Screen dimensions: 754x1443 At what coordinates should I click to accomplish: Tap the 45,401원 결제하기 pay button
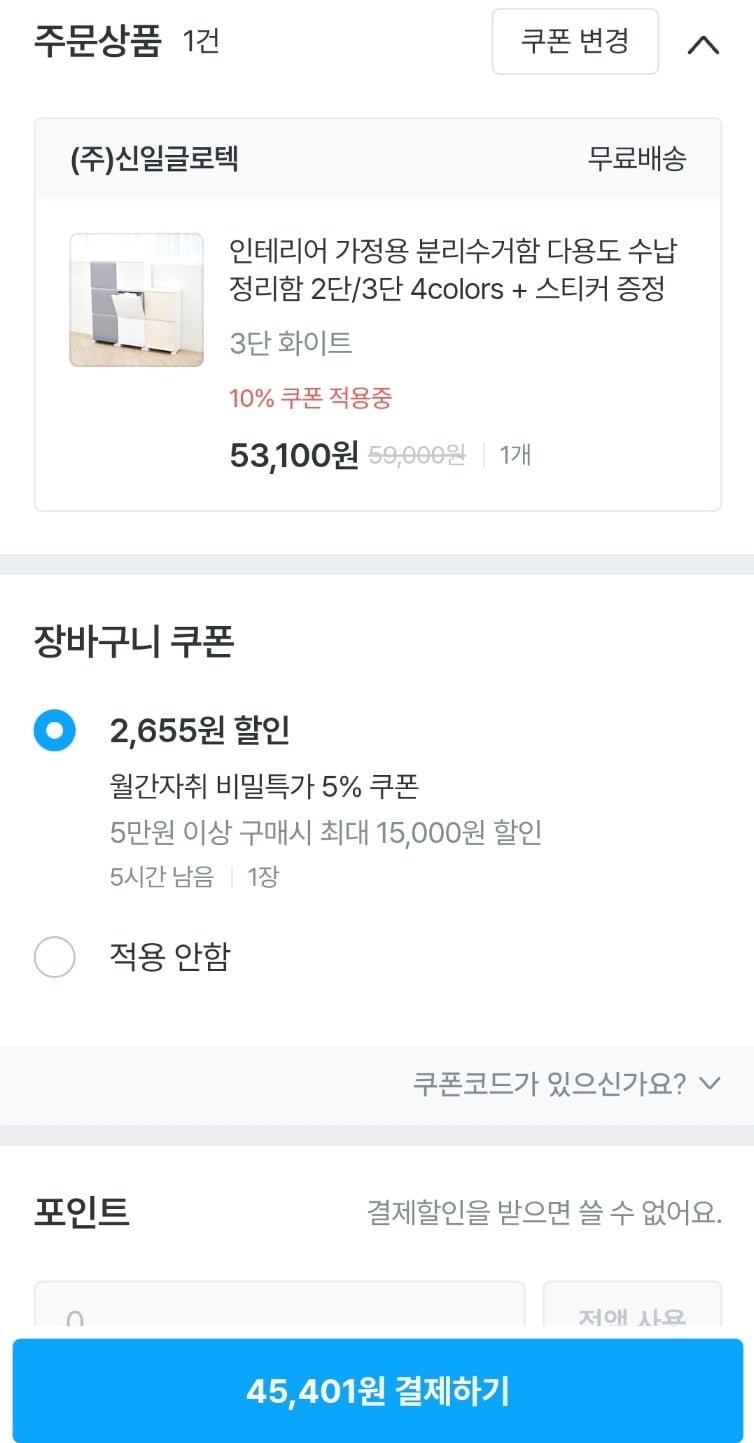(377, 1391)
